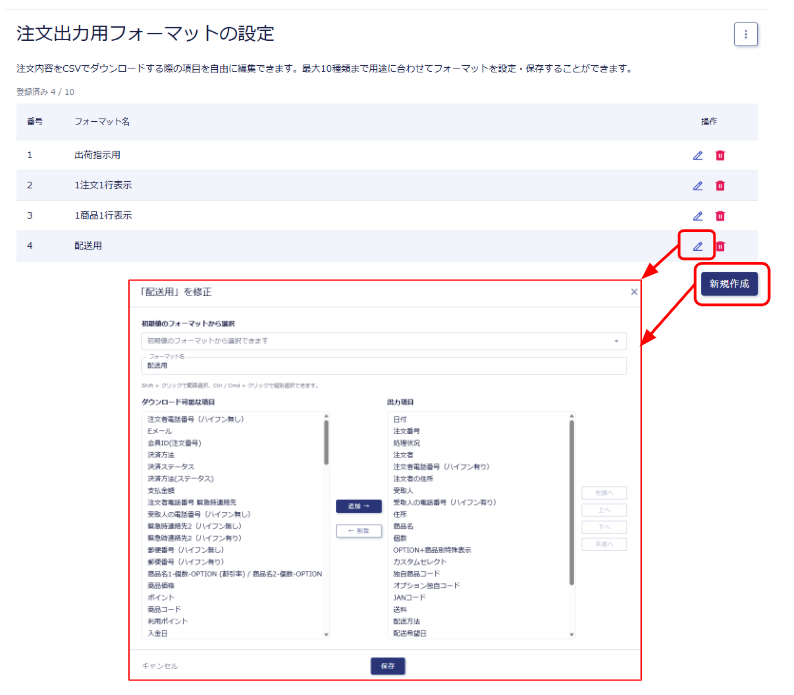Click the 1商品1行表示 format name cell

tap(103, 215)
